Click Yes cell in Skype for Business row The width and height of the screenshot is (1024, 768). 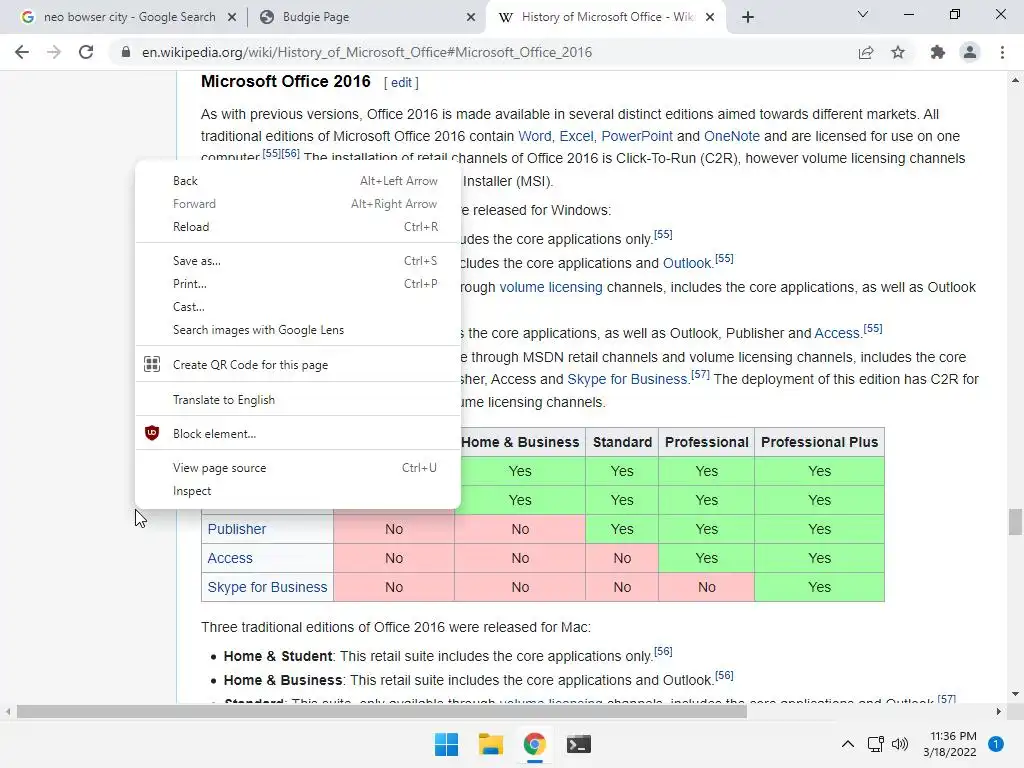click(x=819, y=587)
